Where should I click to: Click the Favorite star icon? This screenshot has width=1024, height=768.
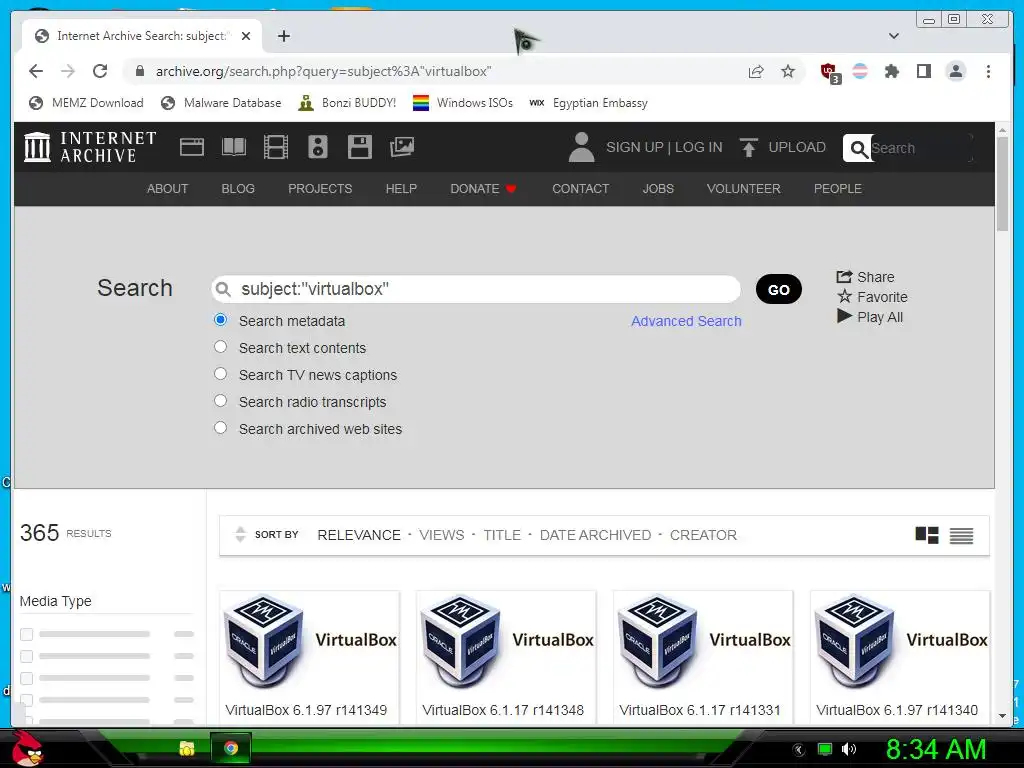point(844,296)
